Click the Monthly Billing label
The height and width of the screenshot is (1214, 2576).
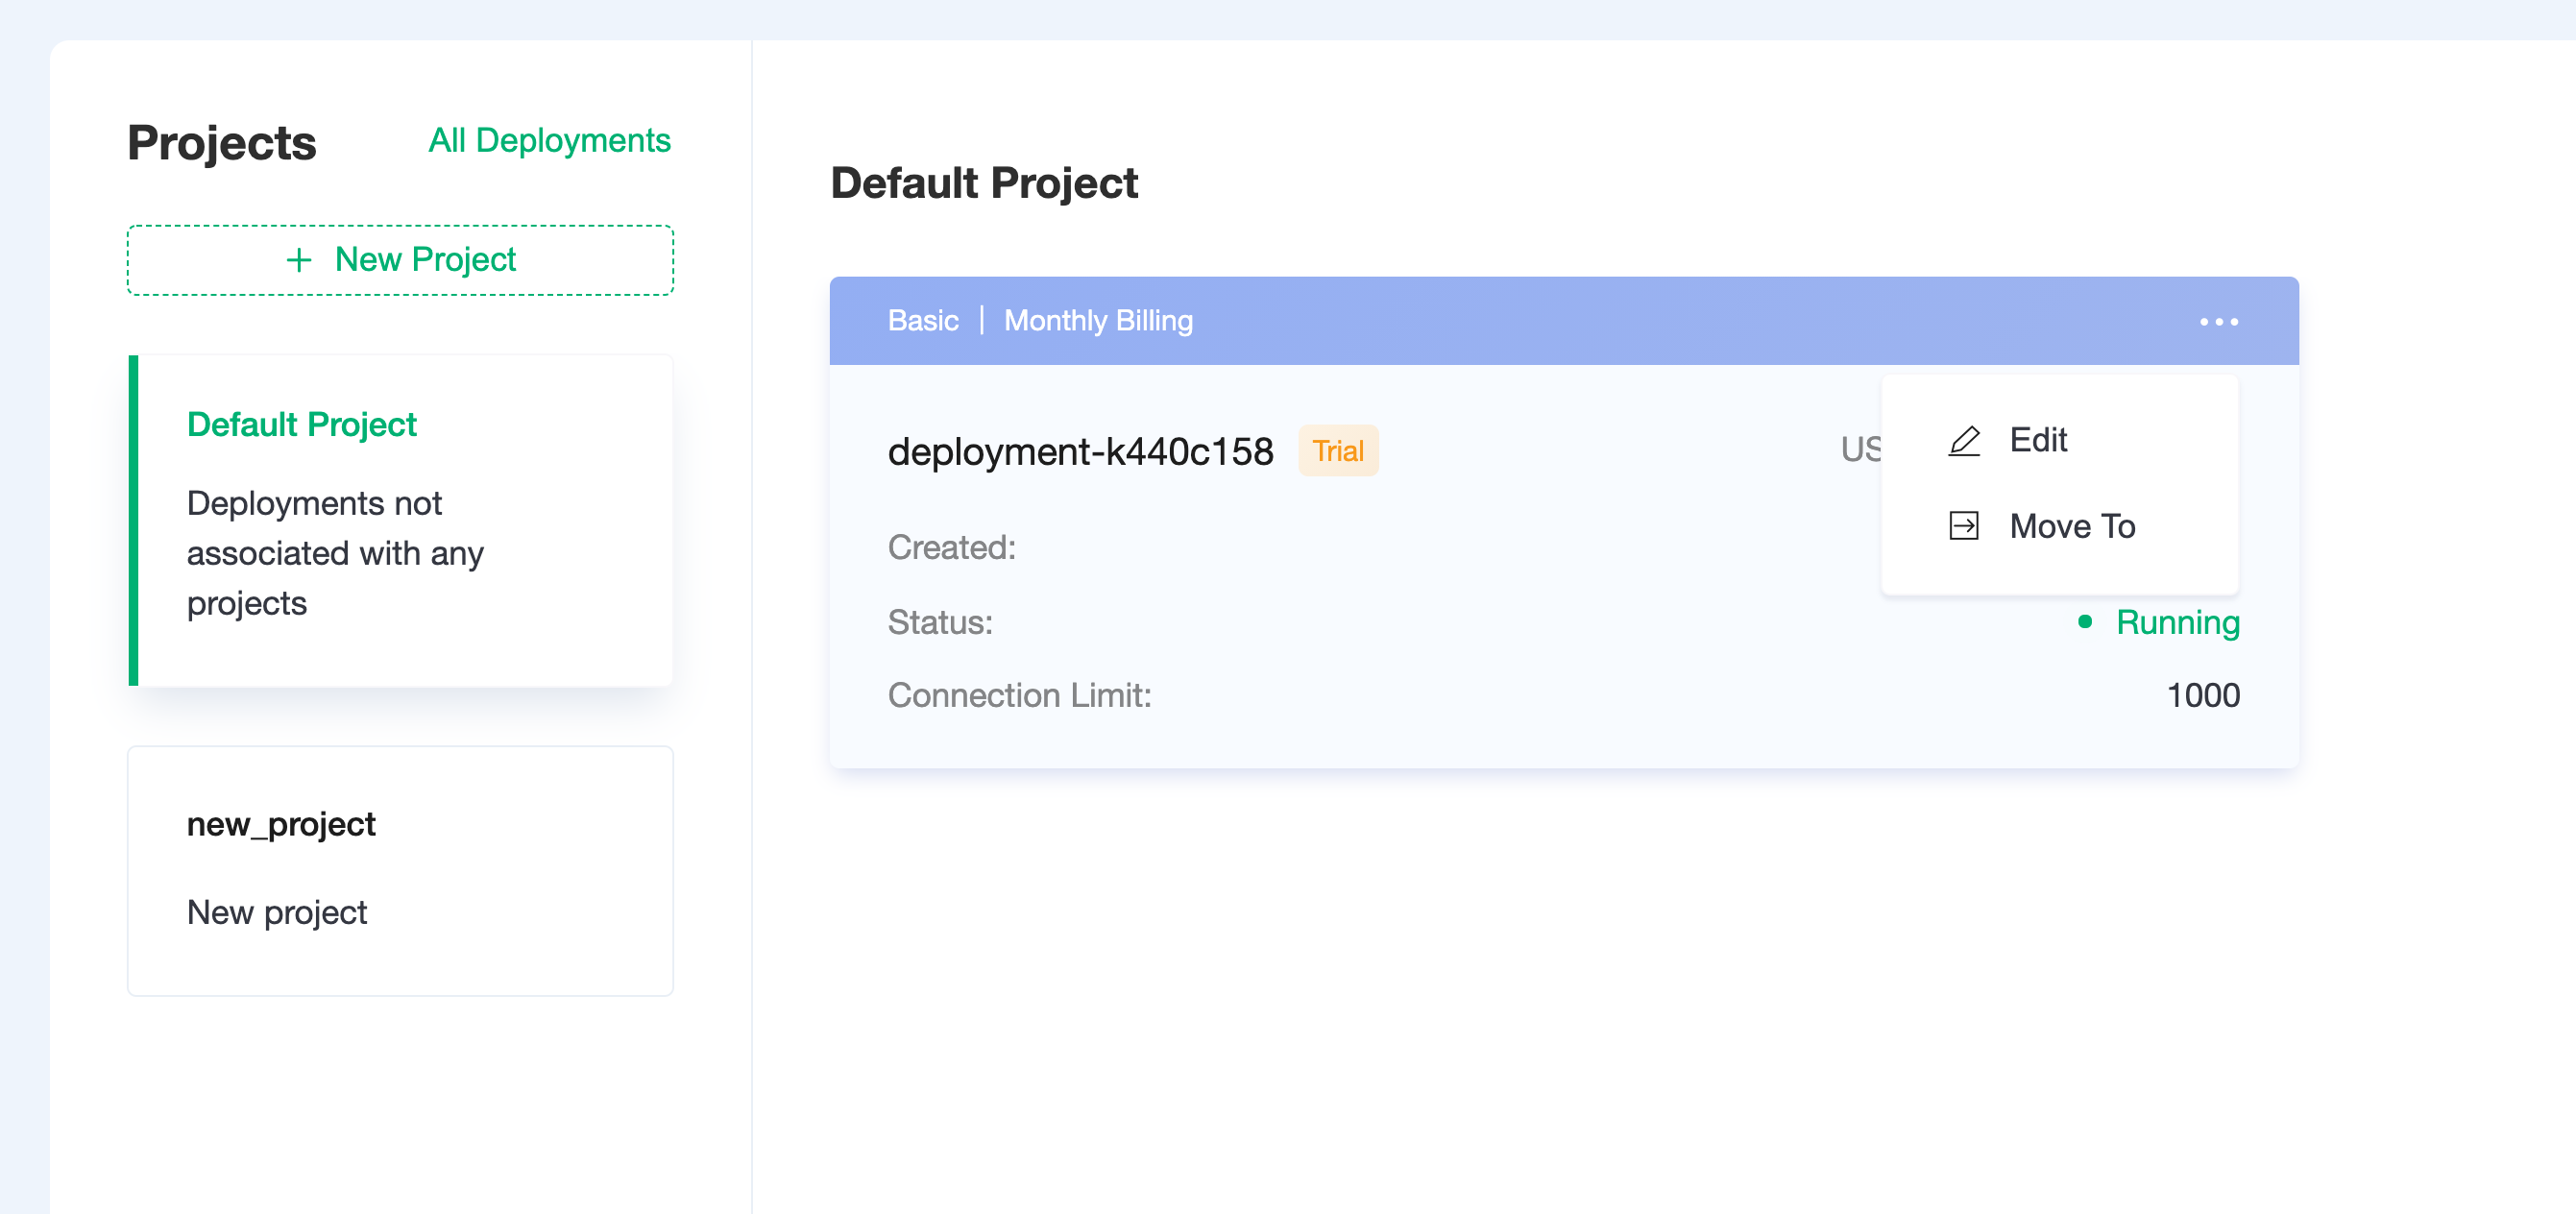pyautogui.click(x=1098, y=321)
